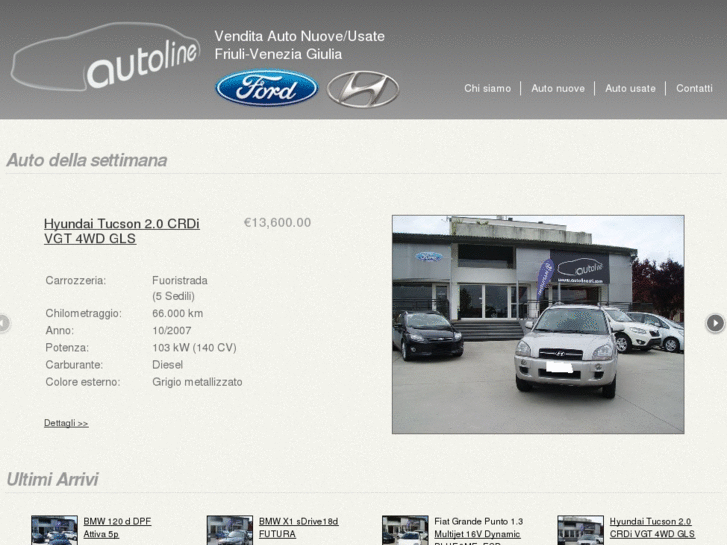Screen dimensions: 727x545
Task: Go to next car with right arrow
Action: click(x=715, y=323)
